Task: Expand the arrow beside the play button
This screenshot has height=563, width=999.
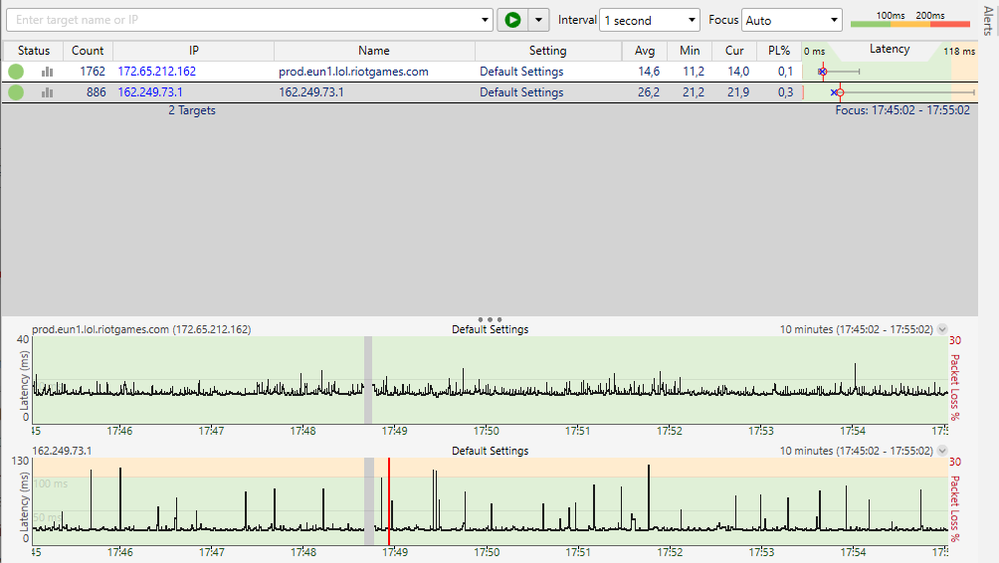Action: pos(540,20)
